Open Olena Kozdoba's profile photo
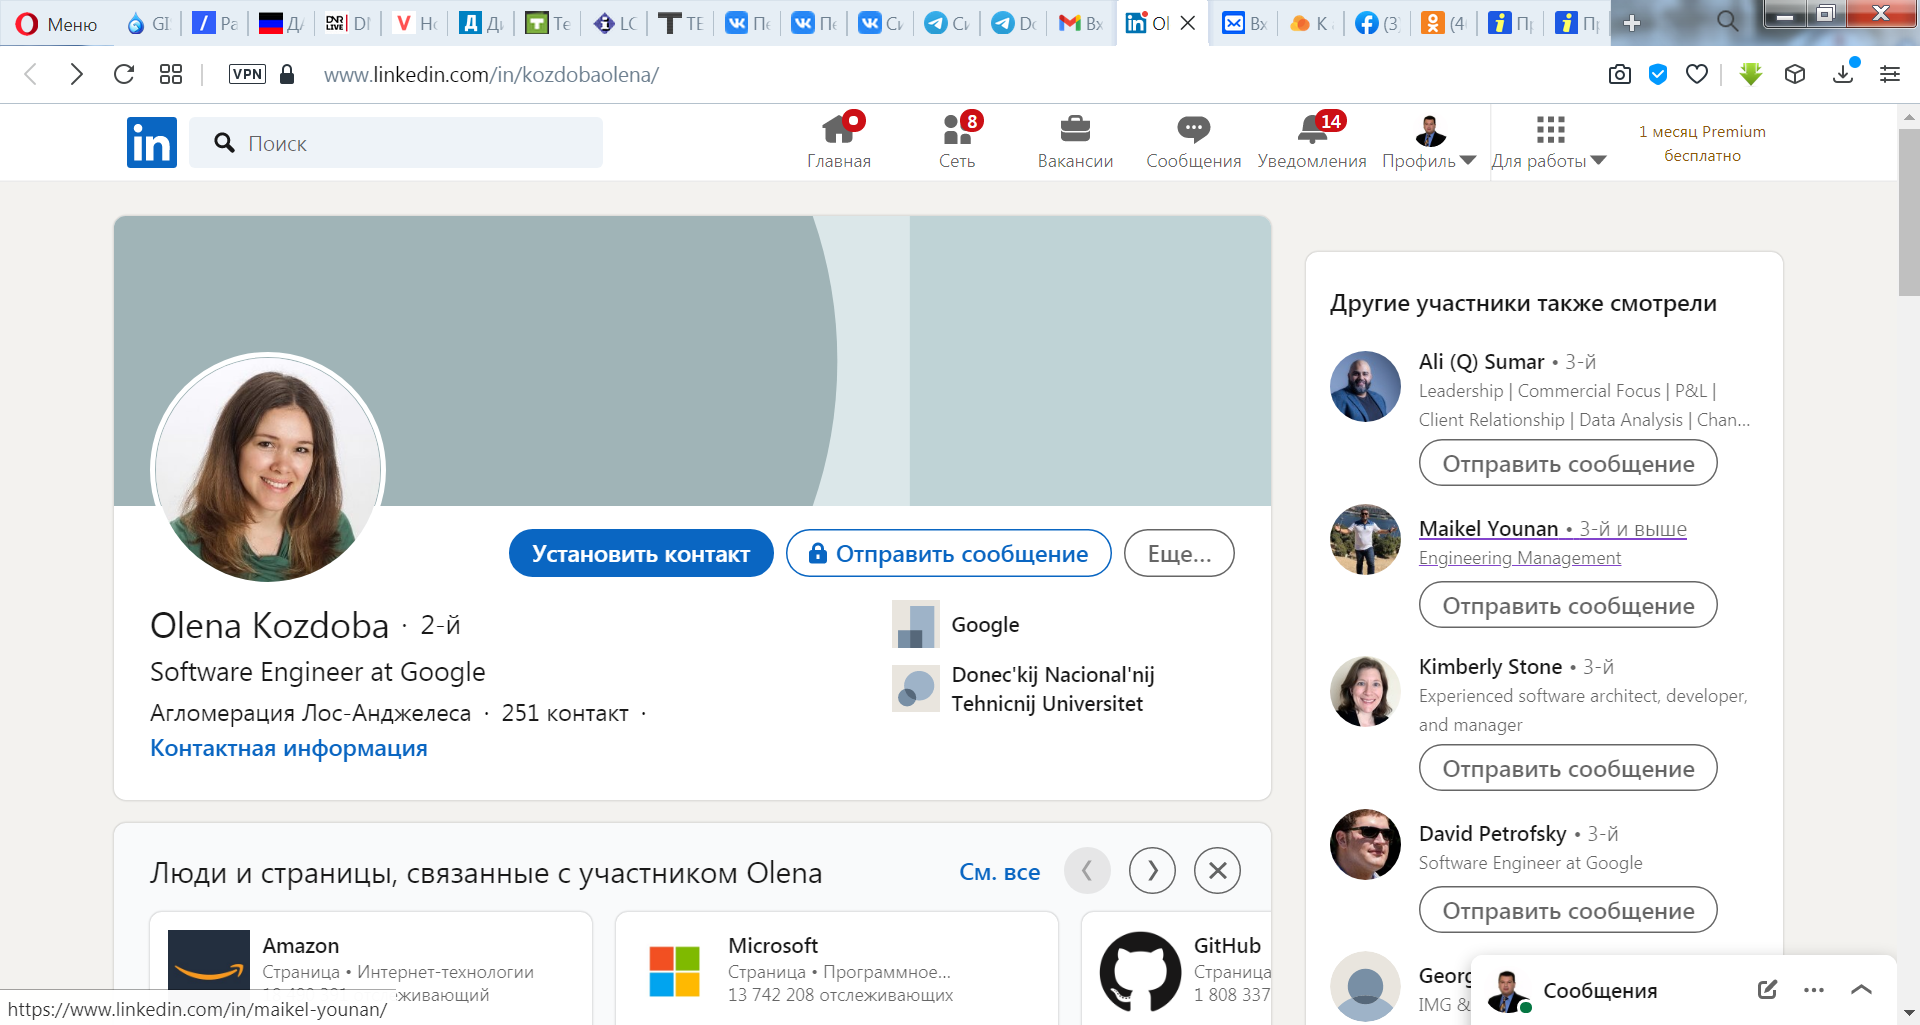1920x1025 pixels. (x=268, y=467)
